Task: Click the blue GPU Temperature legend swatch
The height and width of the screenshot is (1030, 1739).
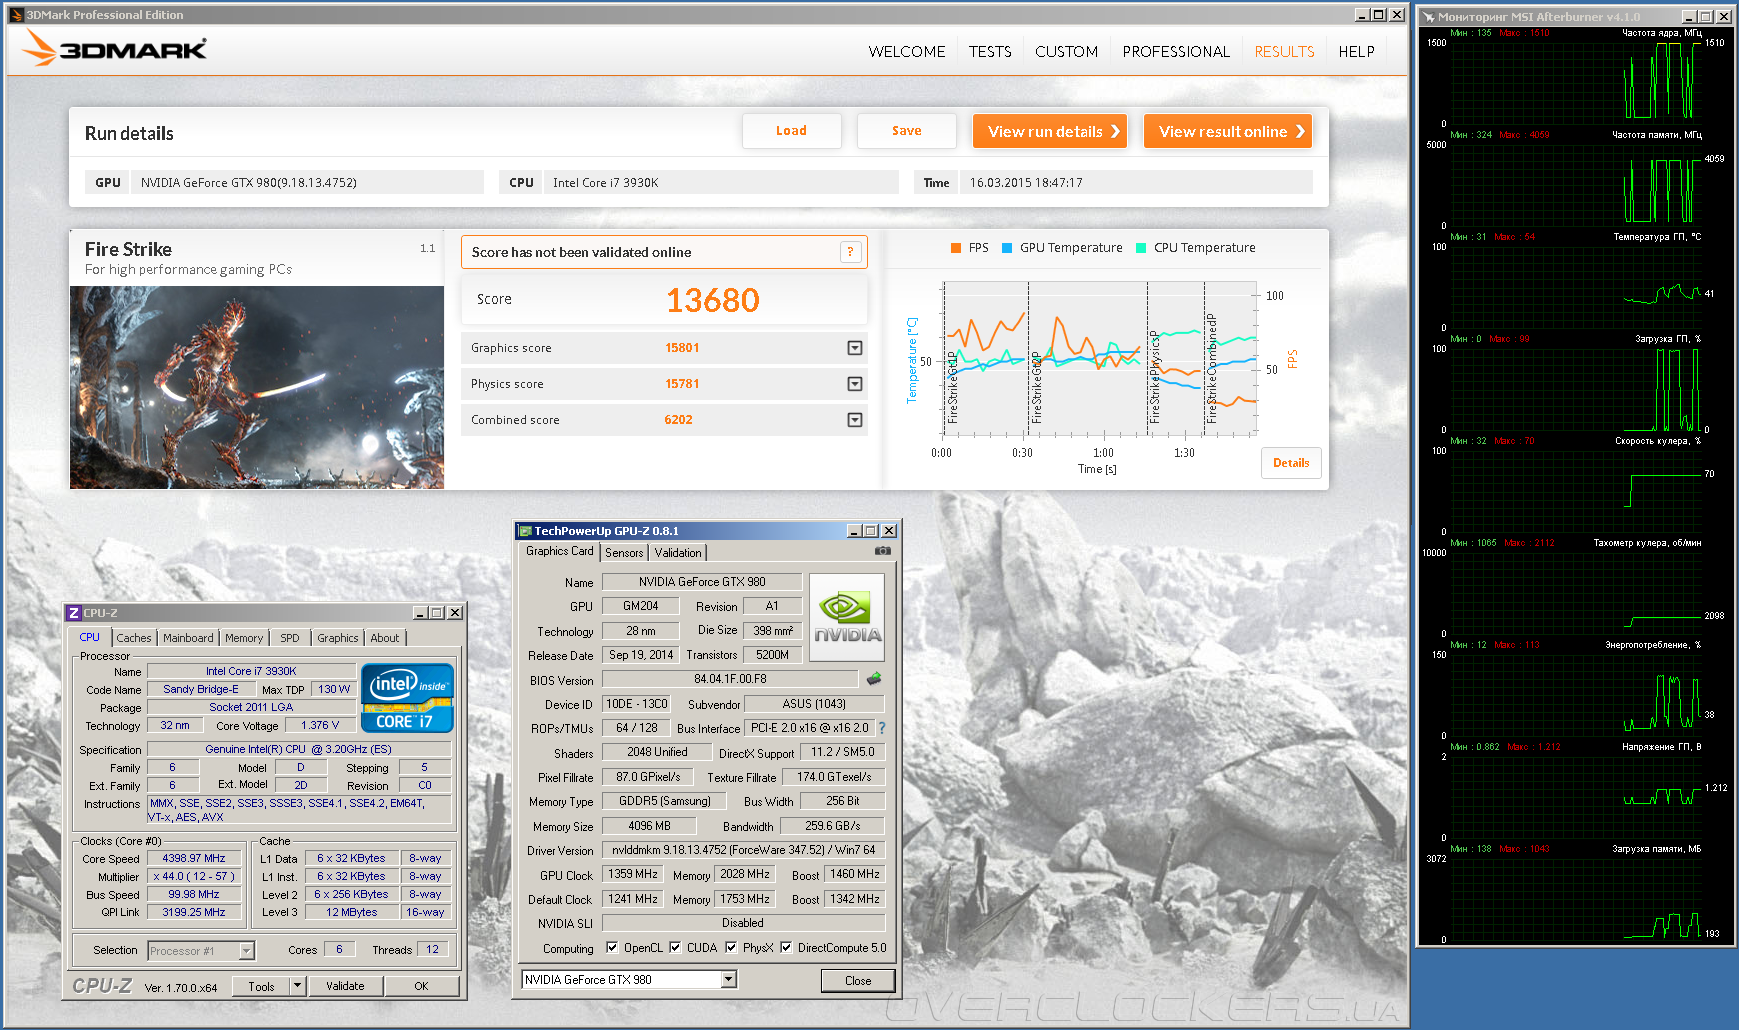Action: coord(1007,248)
